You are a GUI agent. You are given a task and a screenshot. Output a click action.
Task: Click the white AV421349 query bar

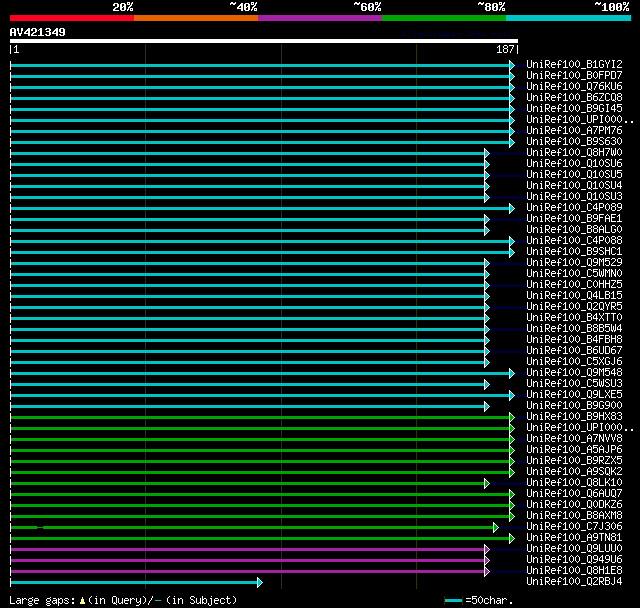(x=264, y=41)
